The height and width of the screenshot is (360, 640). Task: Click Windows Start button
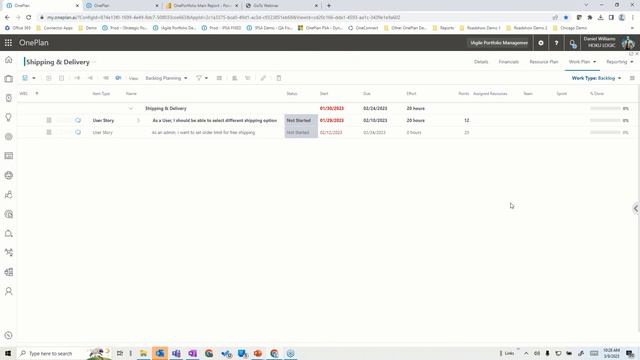coord(8,353)
